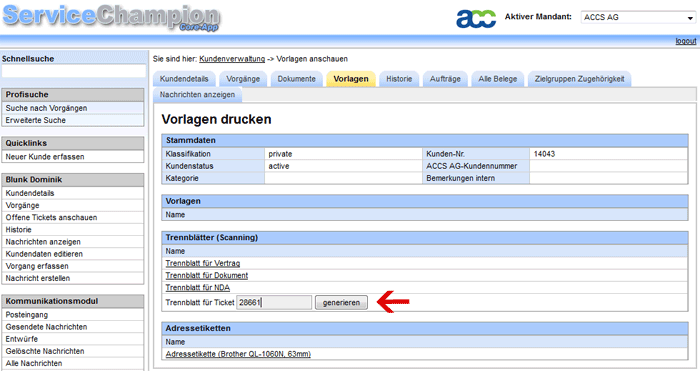Switch to the Historie tab

coord(399,79)
